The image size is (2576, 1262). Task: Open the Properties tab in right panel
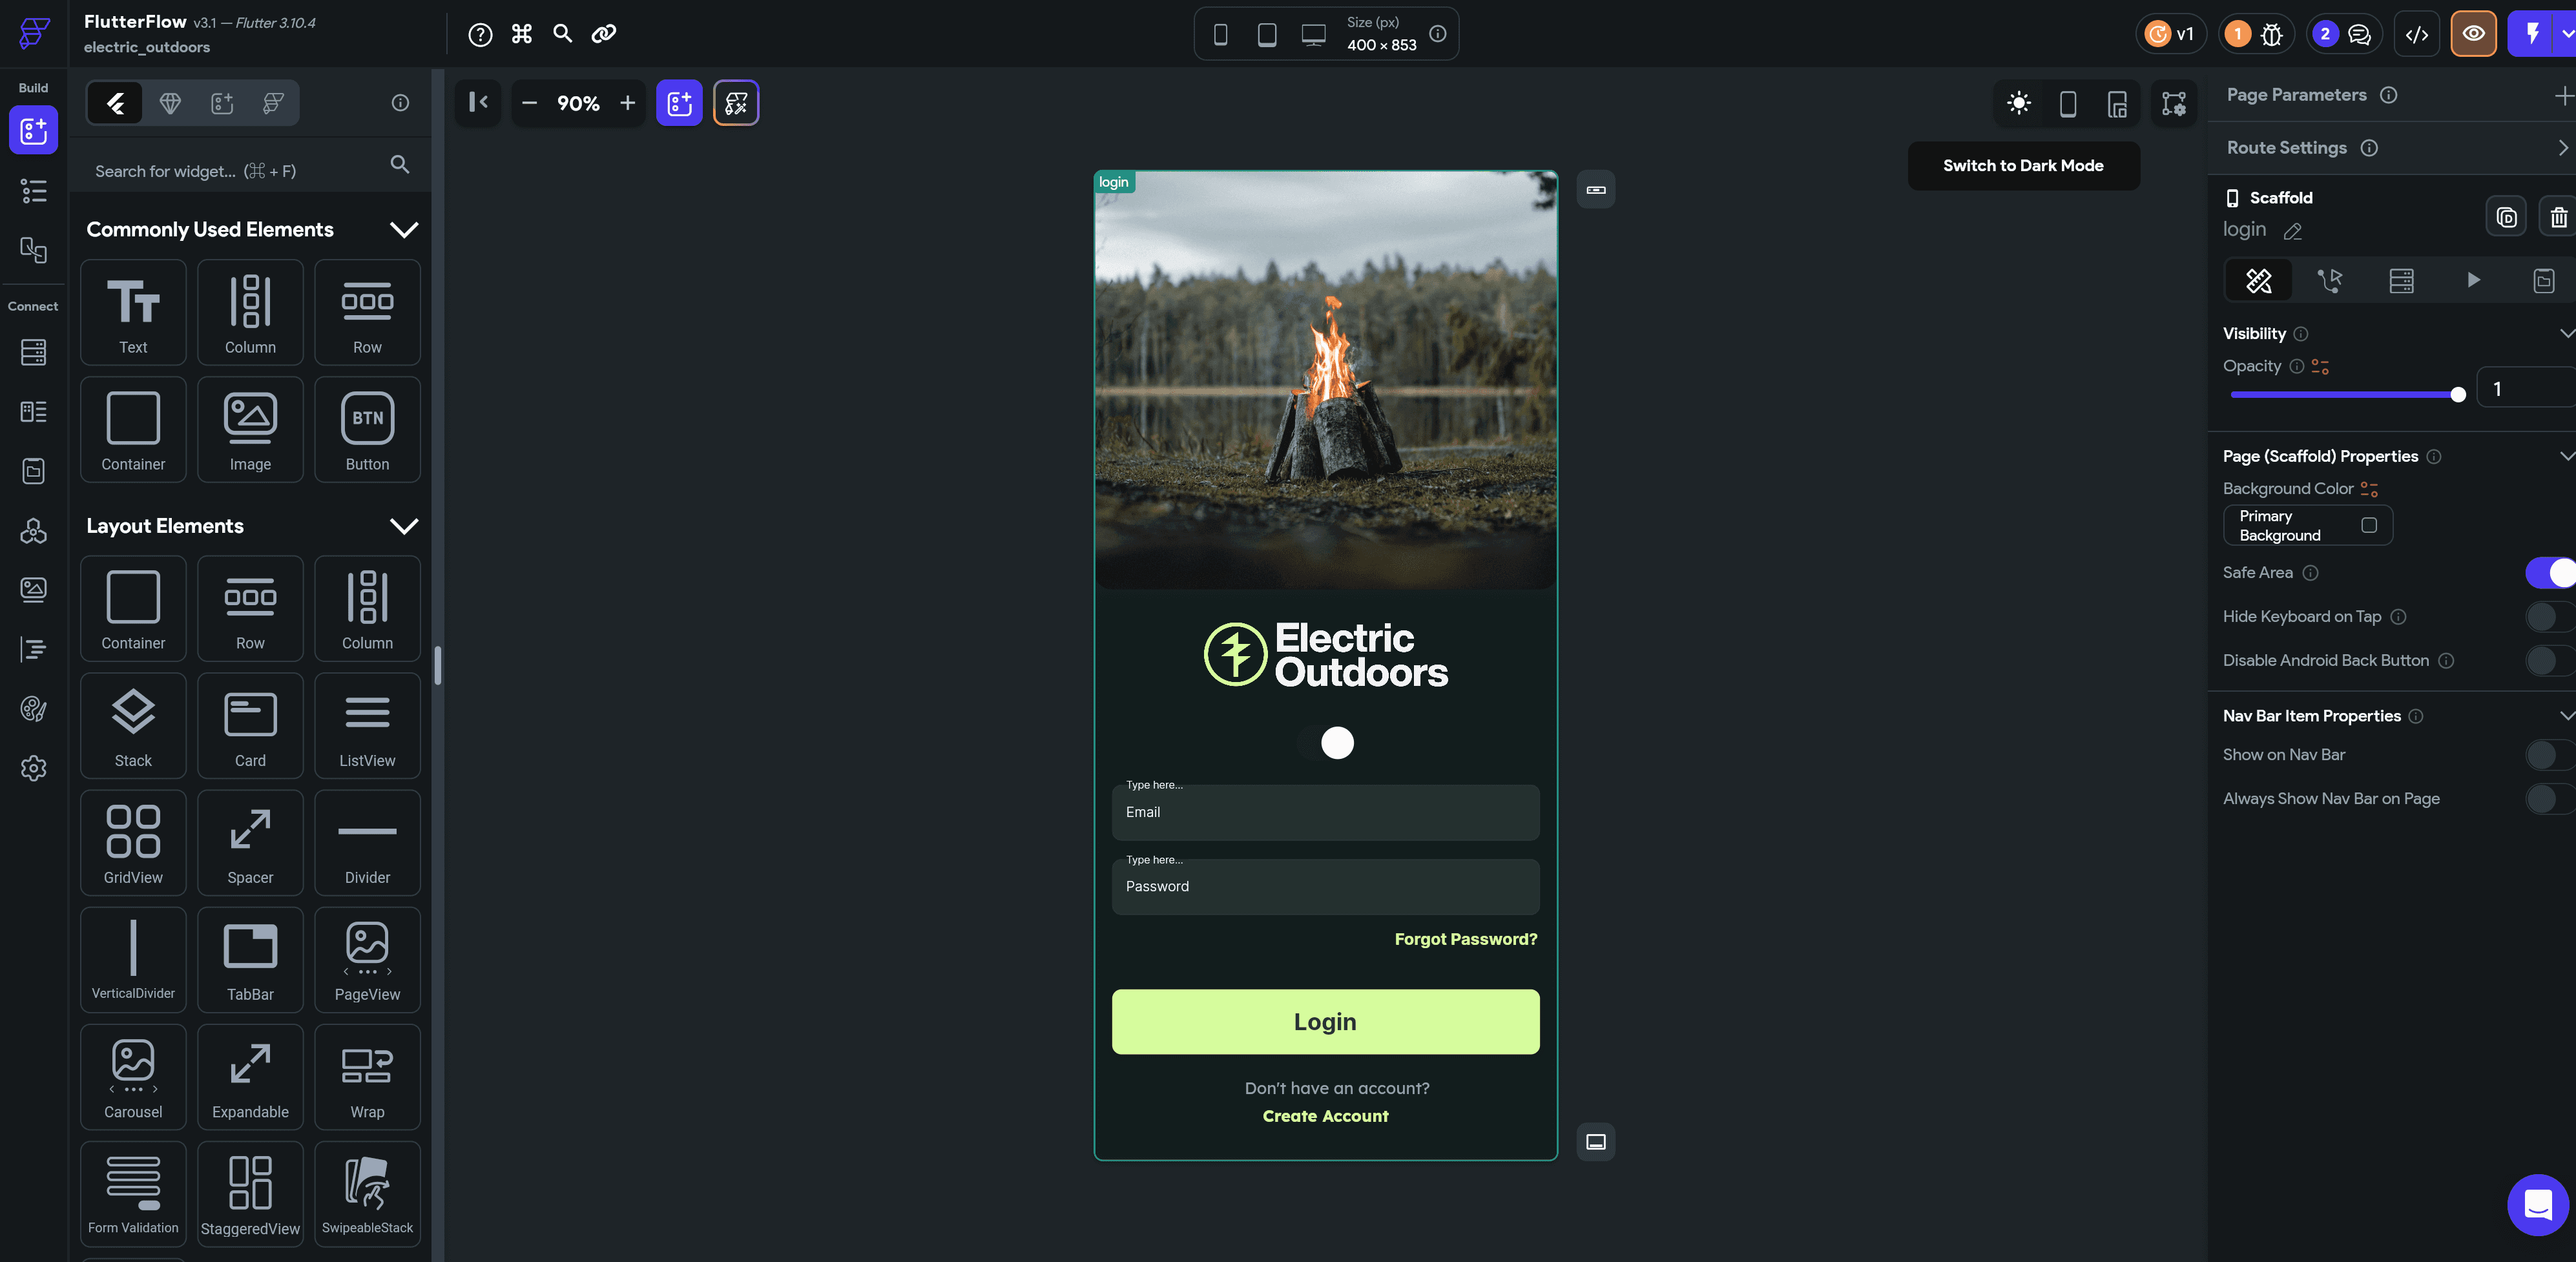[2258, 281]
